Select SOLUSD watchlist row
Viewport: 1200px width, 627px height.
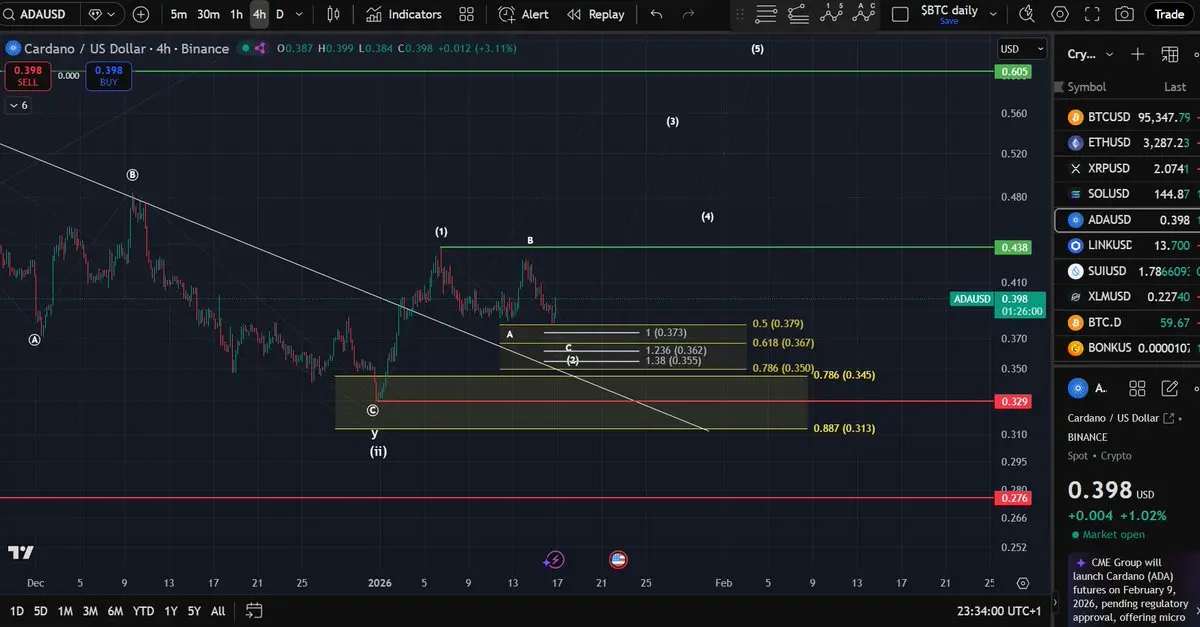(x=1127, y=194)
